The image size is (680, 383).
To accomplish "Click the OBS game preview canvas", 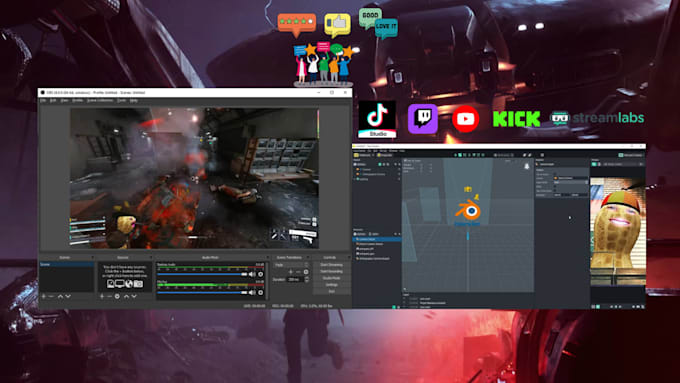I will (194, 178).
